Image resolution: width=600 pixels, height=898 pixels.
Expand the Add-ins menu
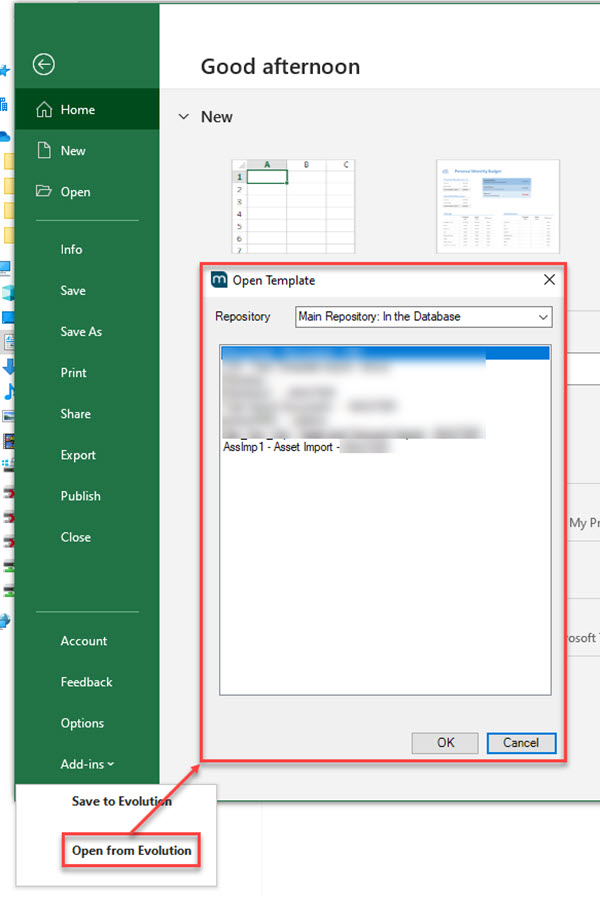87,764
